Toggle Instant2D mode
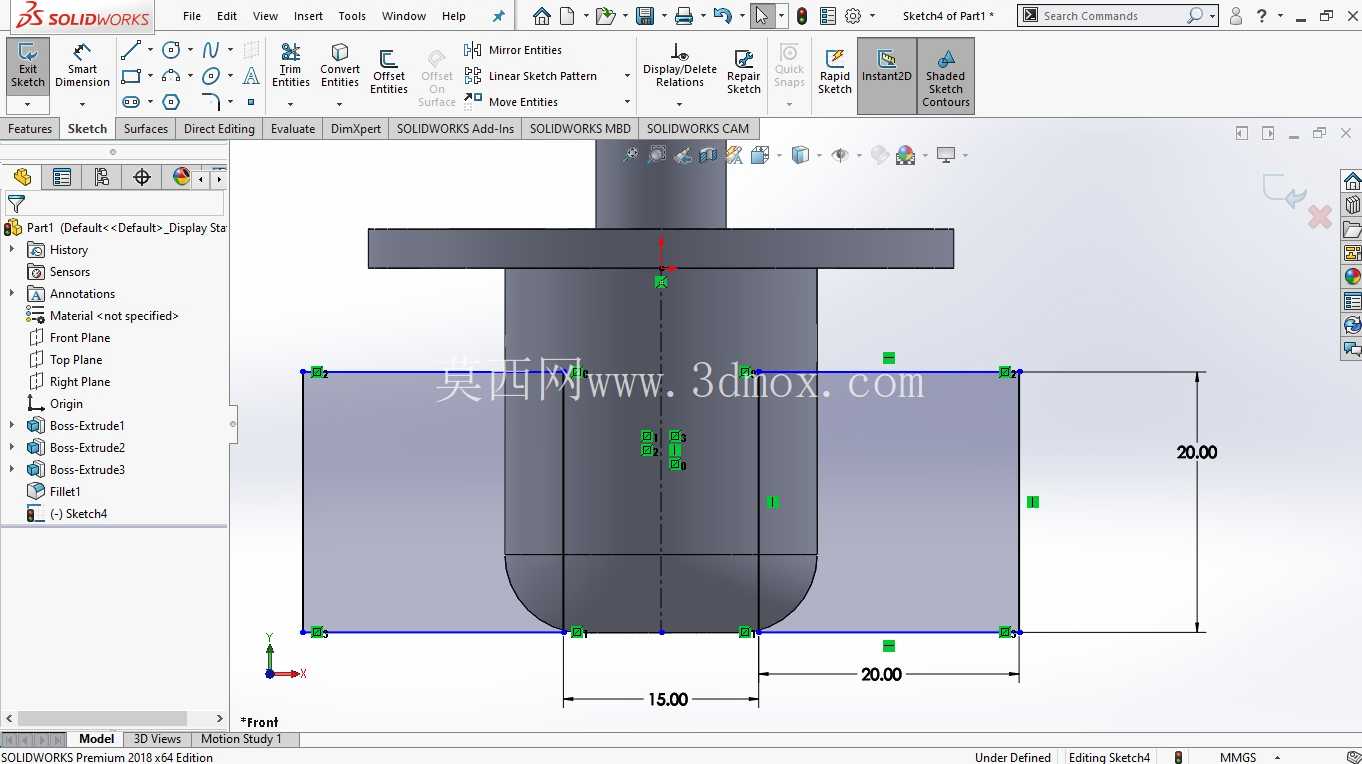Image resolution: width=1362 pixels, height=764 pixels. point(886,75)
